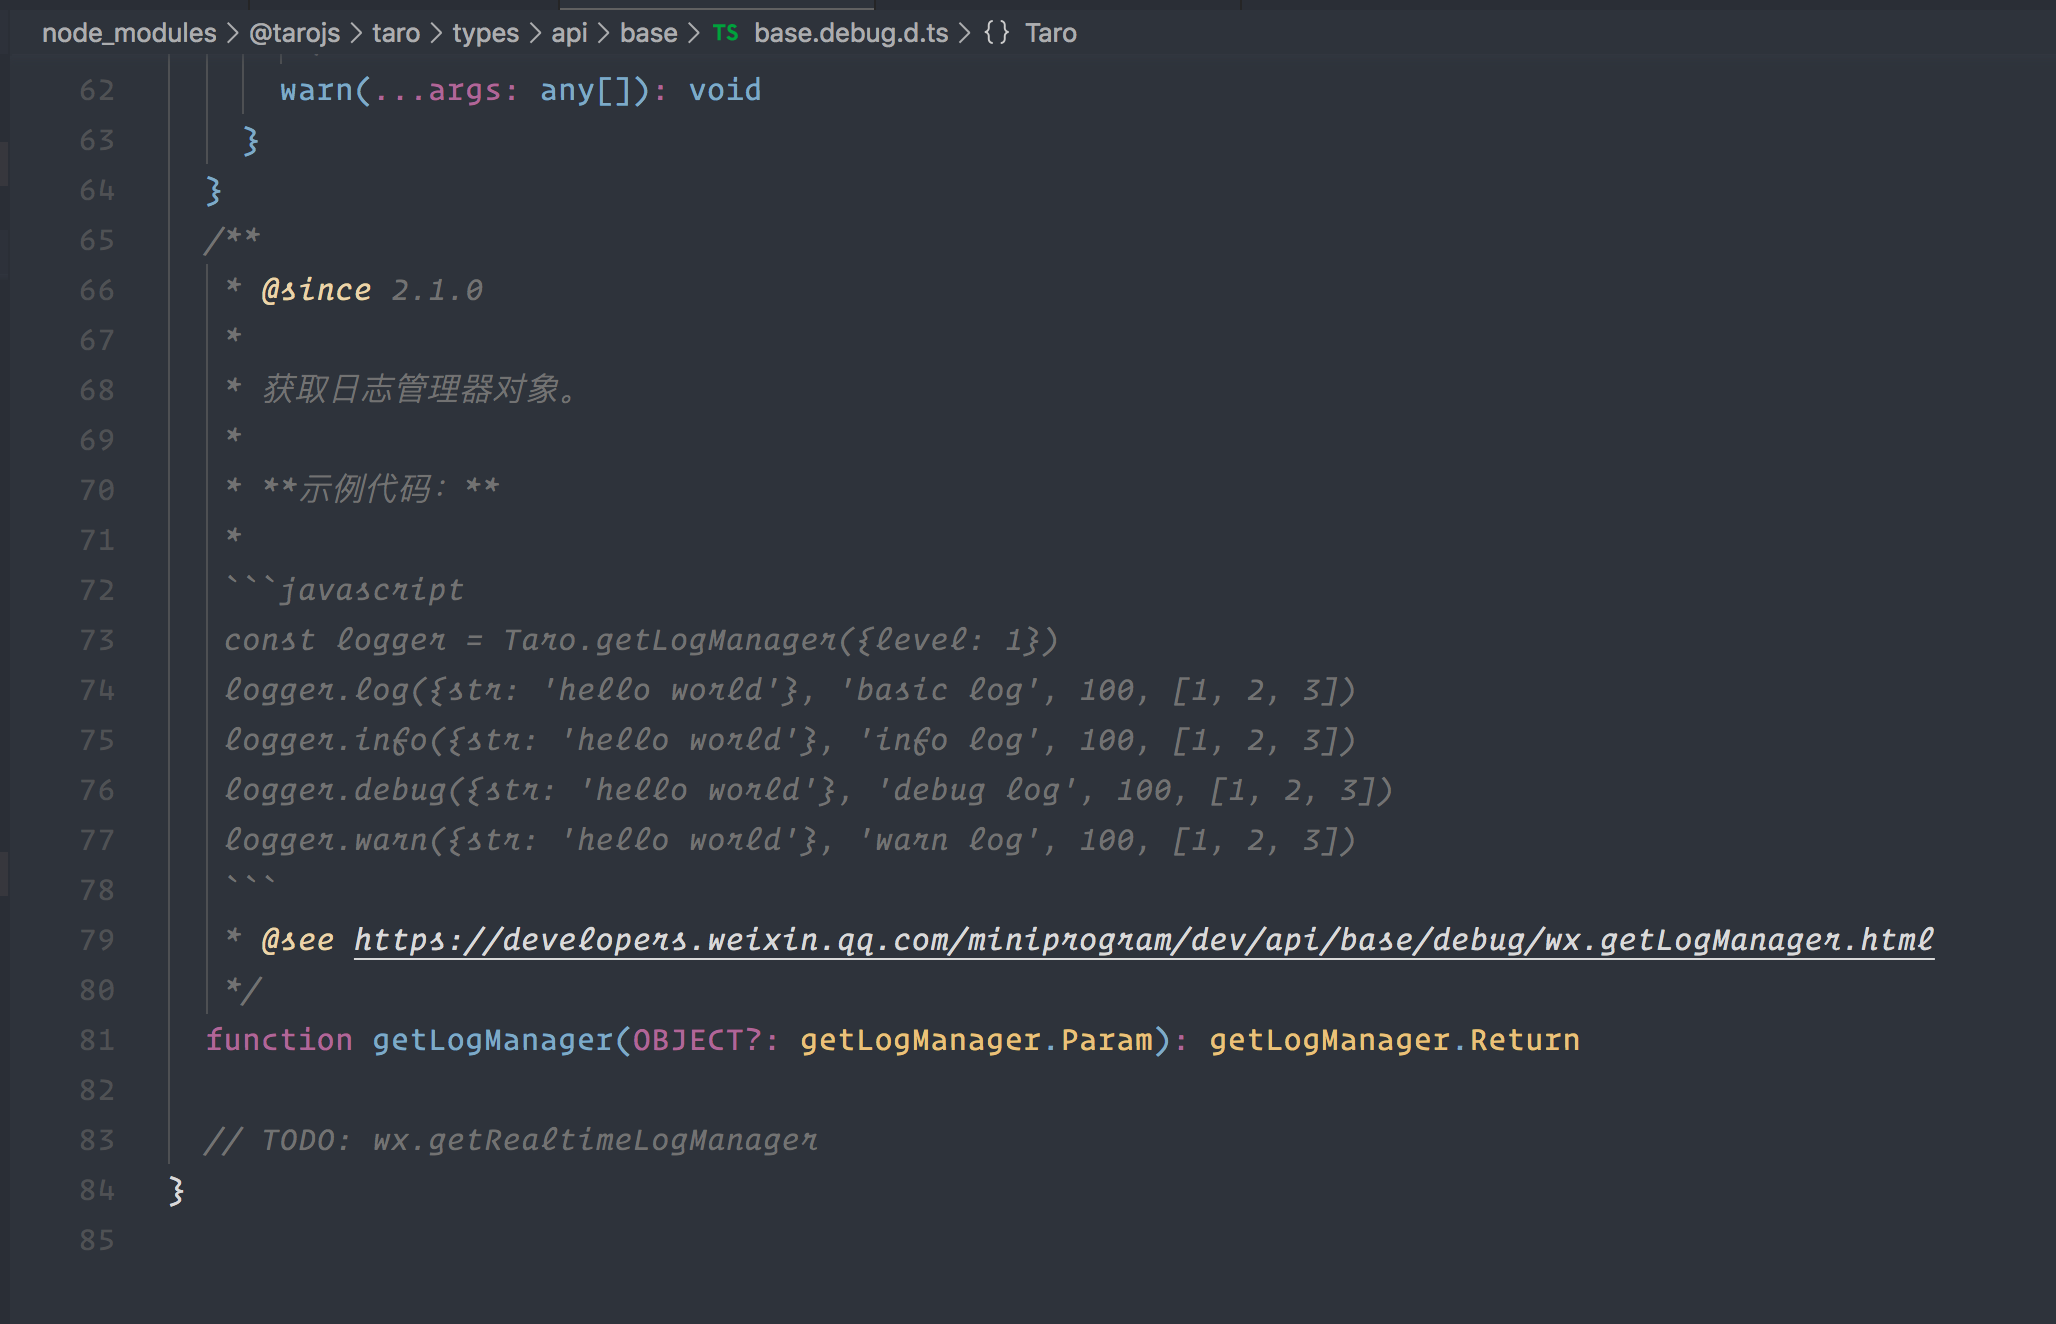Click the curly braces namespace icon
The width and height of the screenshot is (2056, 1324).
point(996,33)
